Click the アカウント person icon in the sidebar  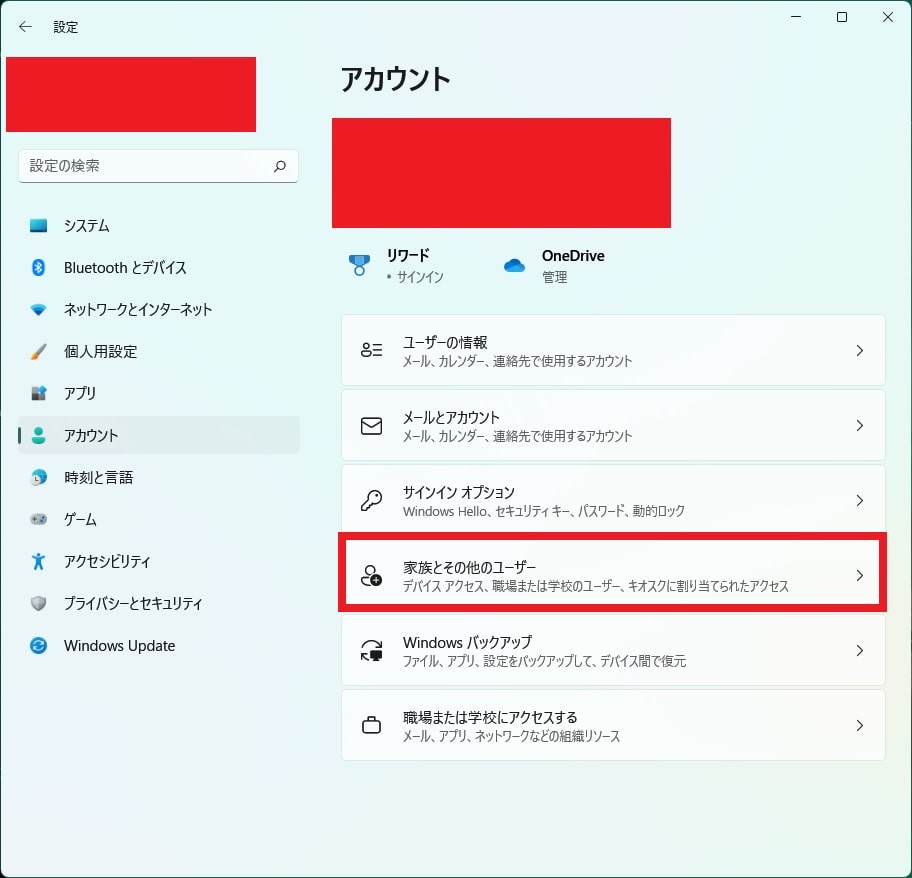(38, 436)
